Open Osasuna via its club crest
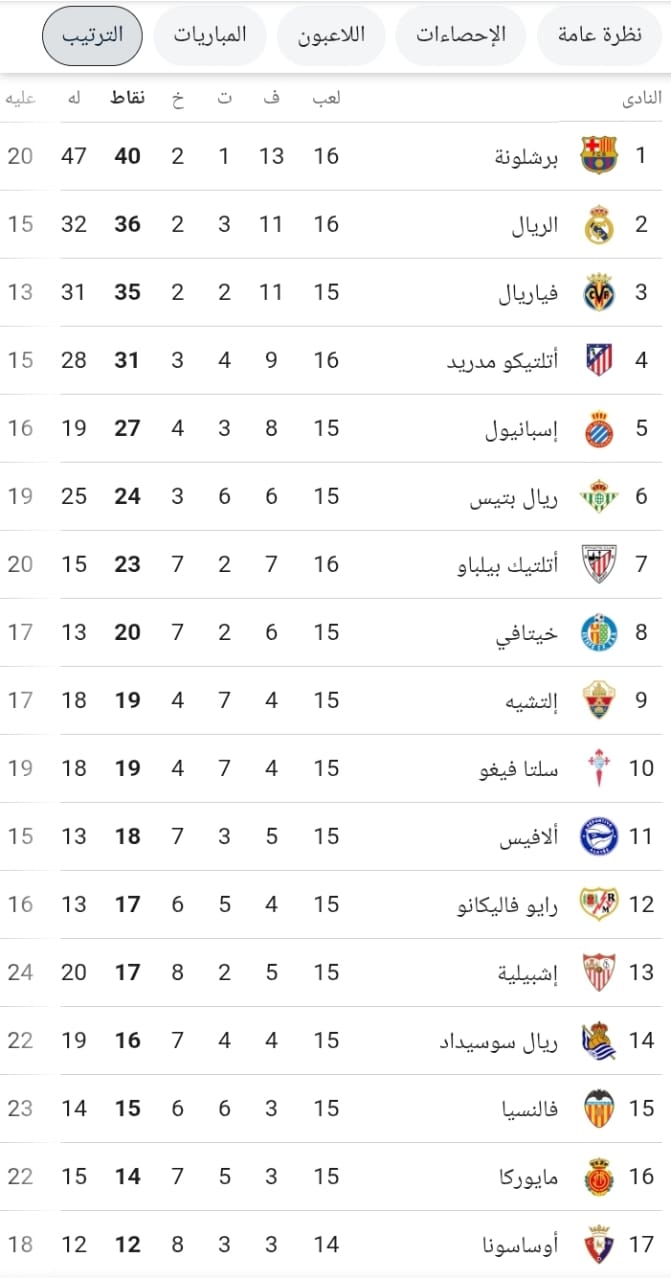The image size is (671, 1280). tap(598, 1244)
